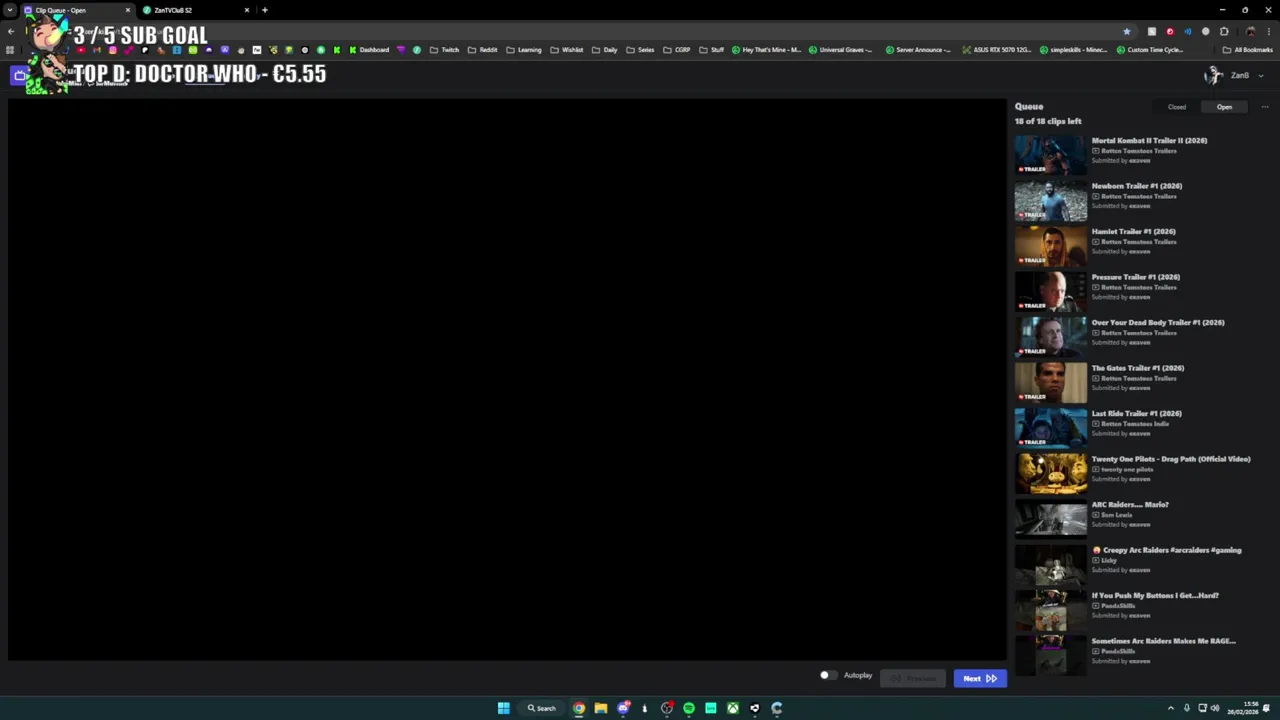Open the ZanB user account dropdown

point(1236,75)
